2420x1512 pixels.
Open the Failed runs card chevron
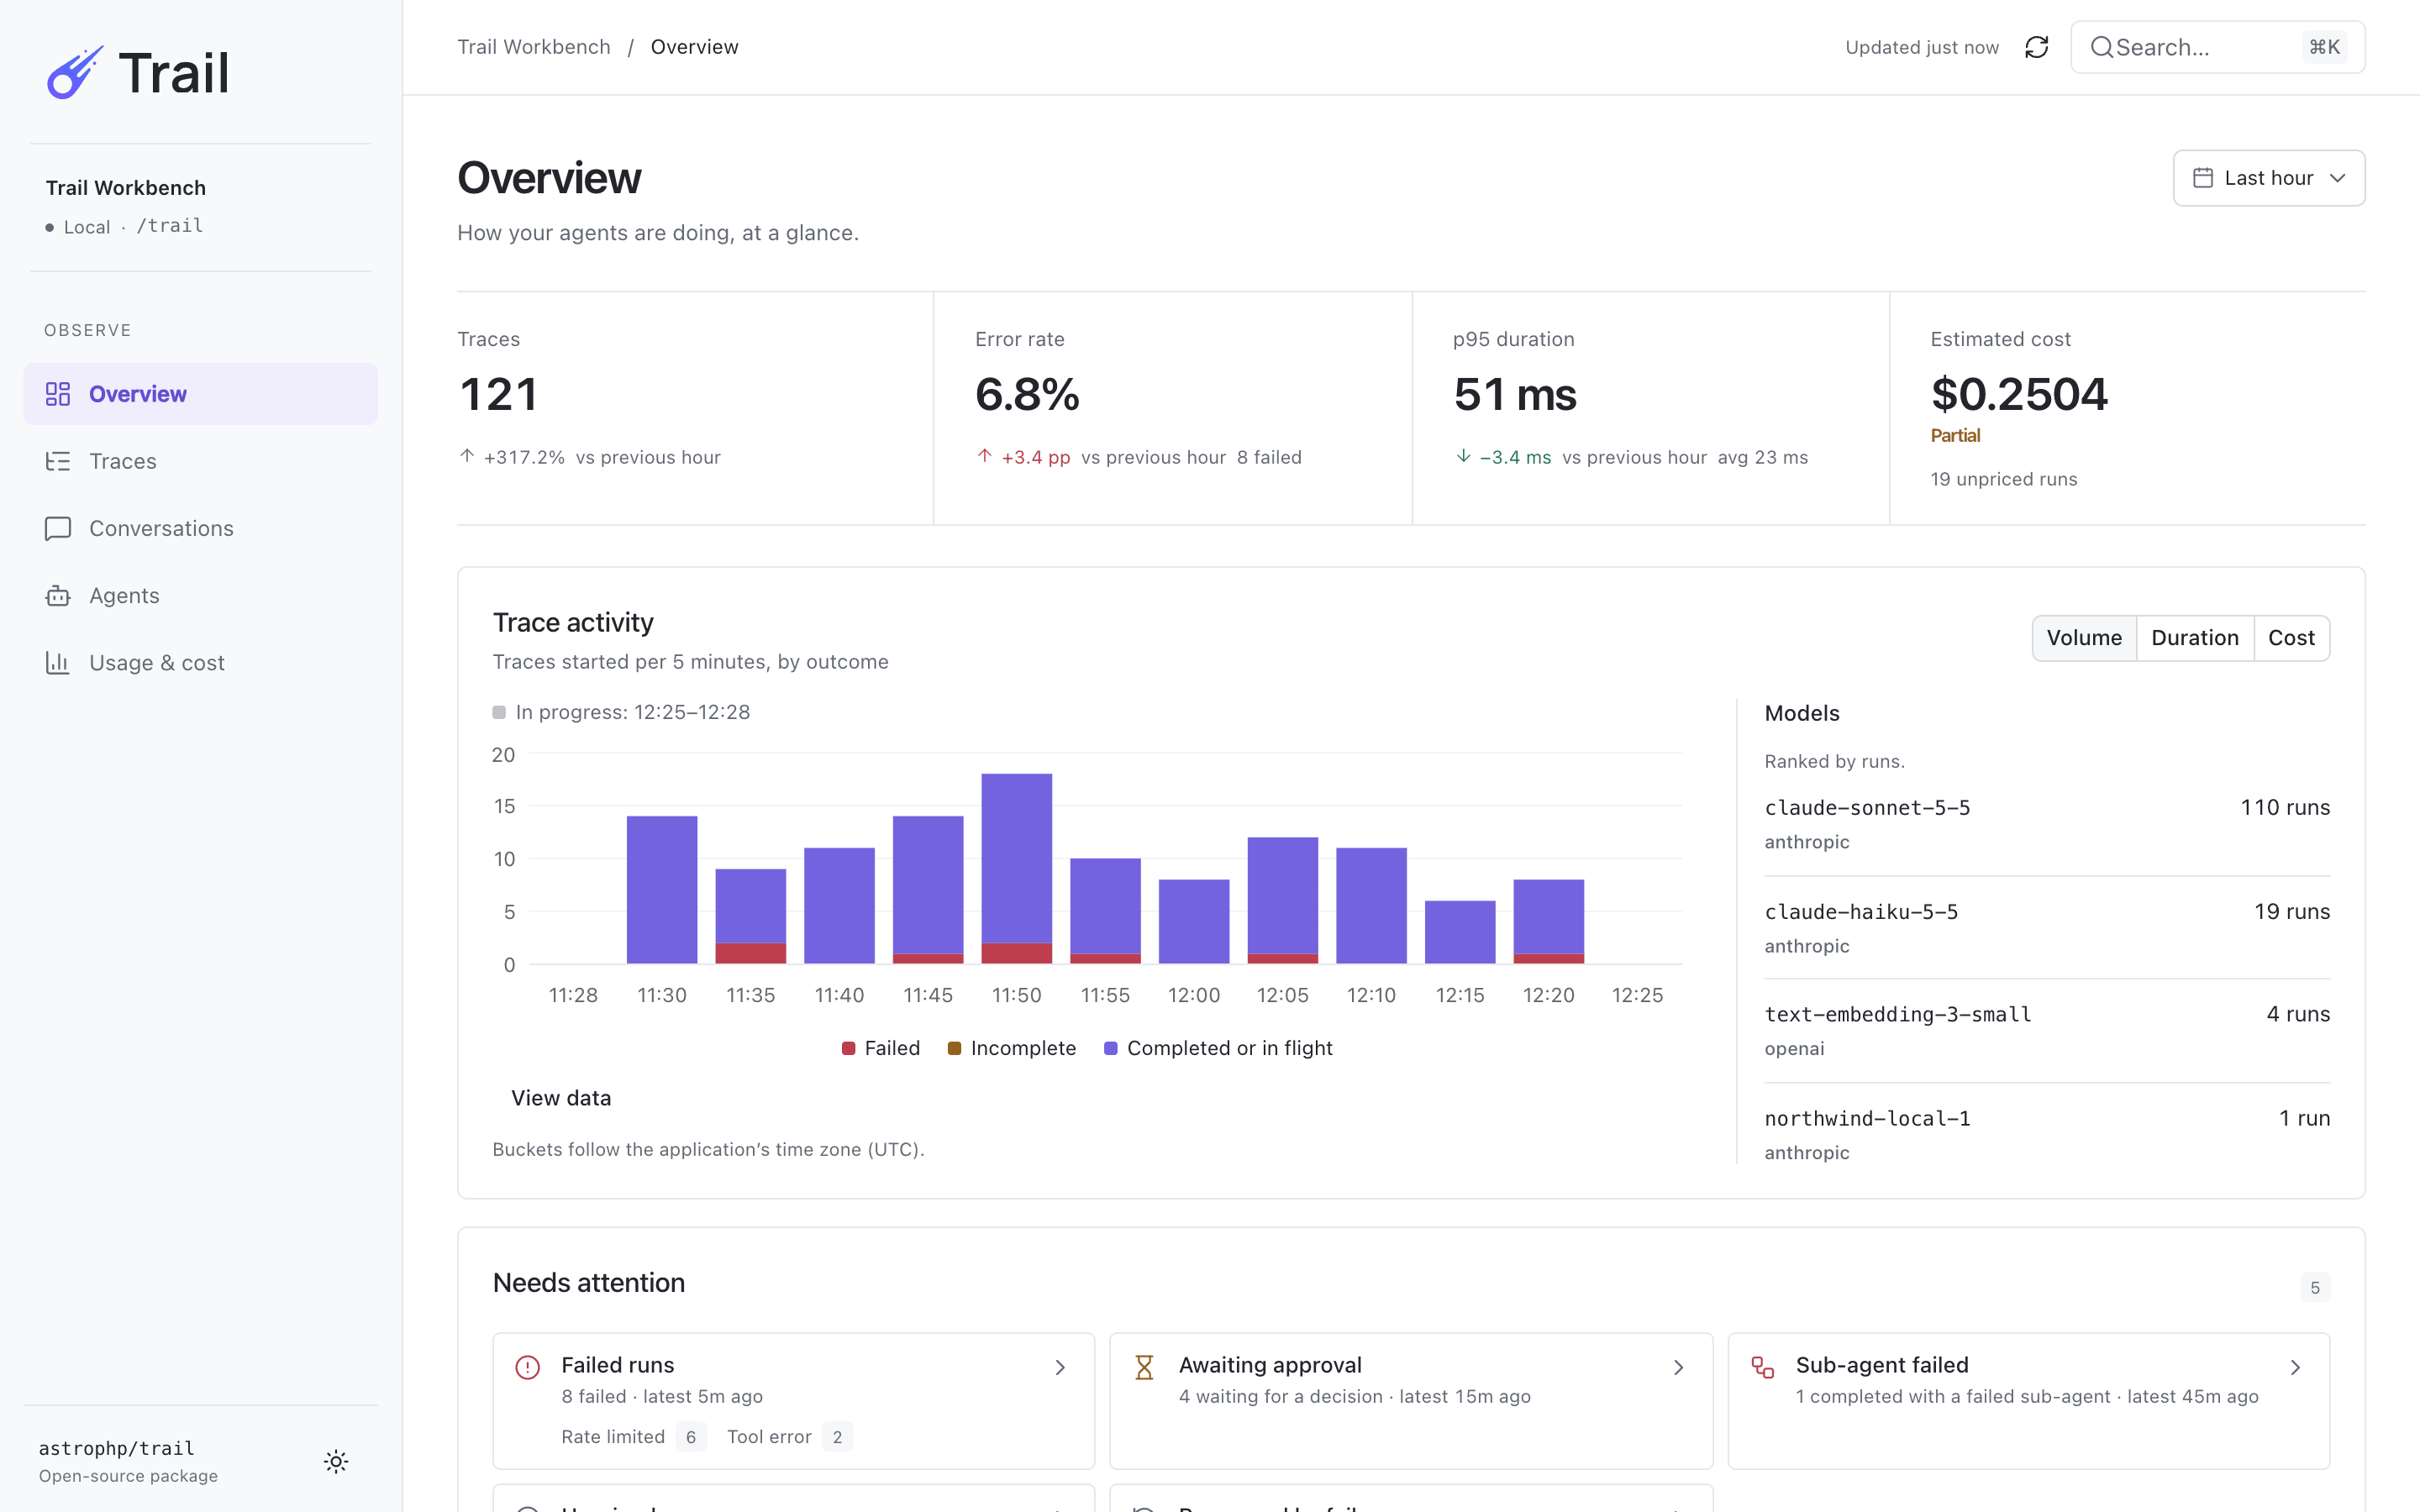click(1060, 1367)
